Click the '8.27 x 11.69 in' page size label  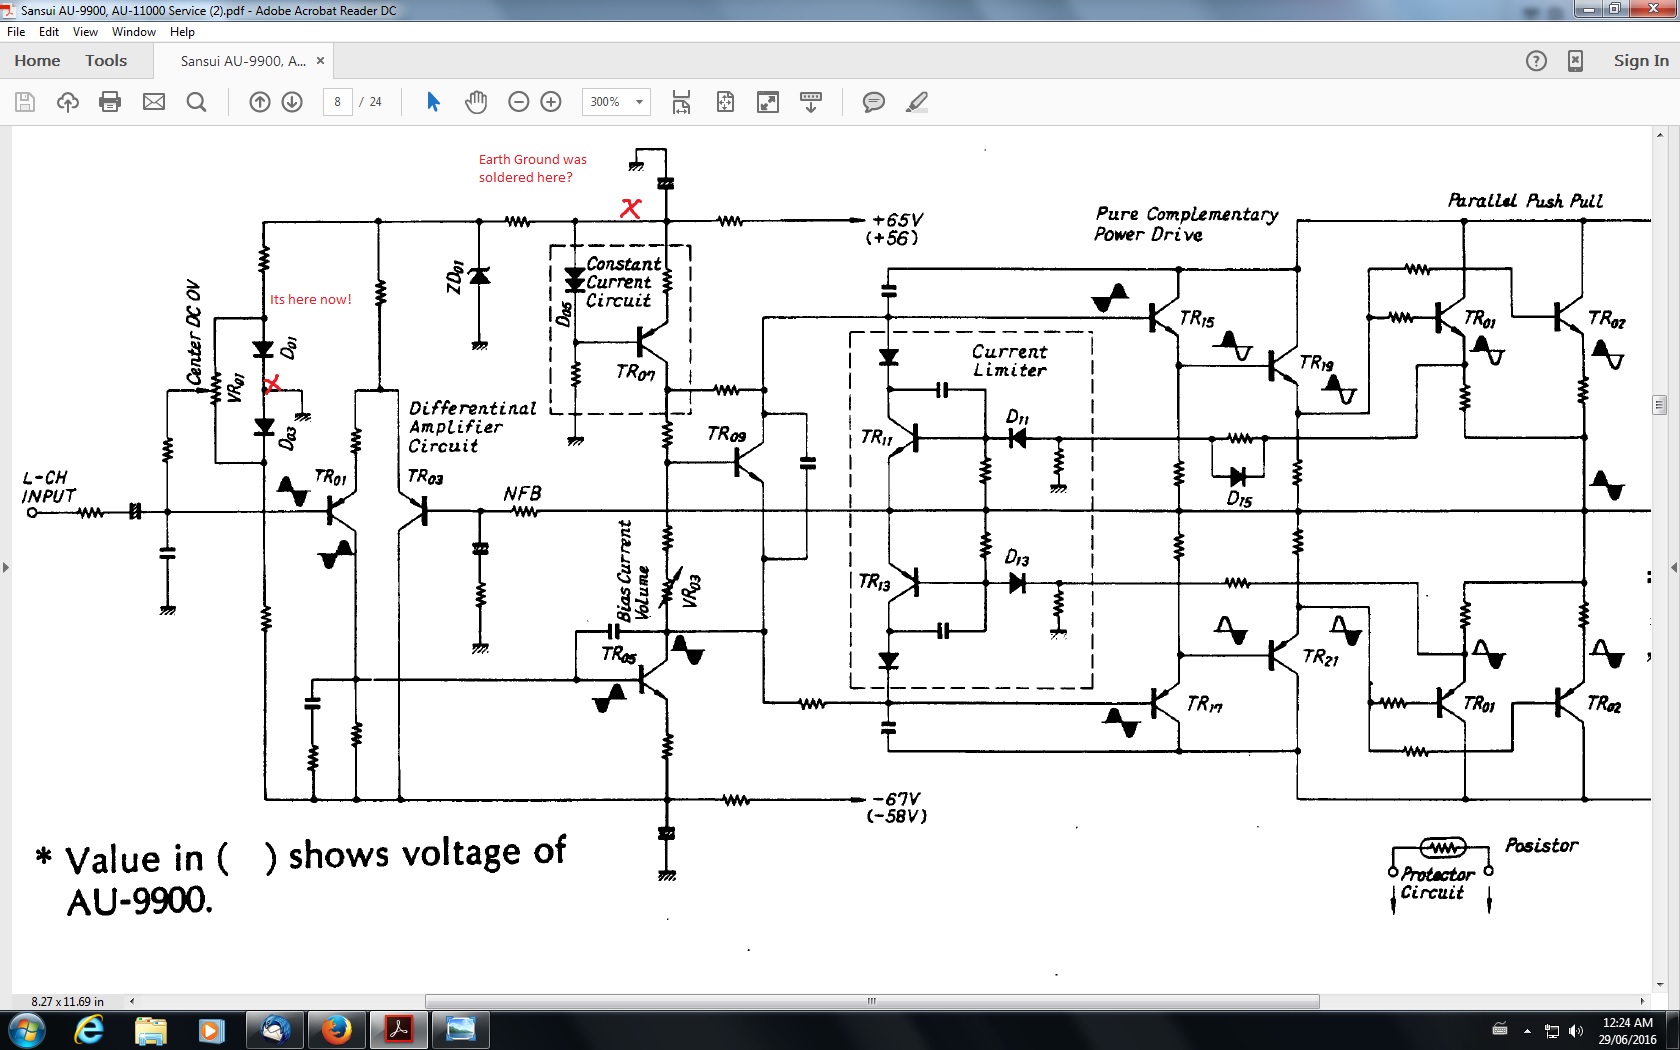tap(67, 1001)
